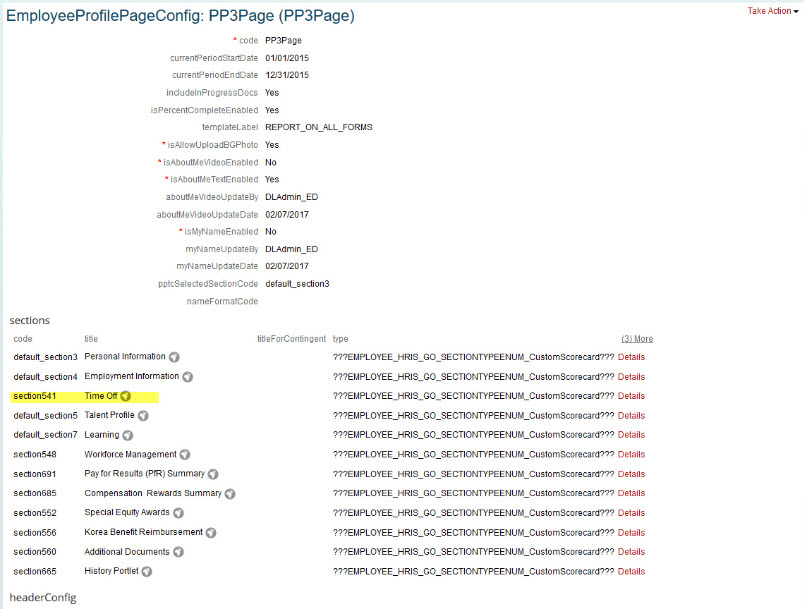Select the default_section7 code cell
Viewport: 804px width, 610px height.
(x=45, y=435)
